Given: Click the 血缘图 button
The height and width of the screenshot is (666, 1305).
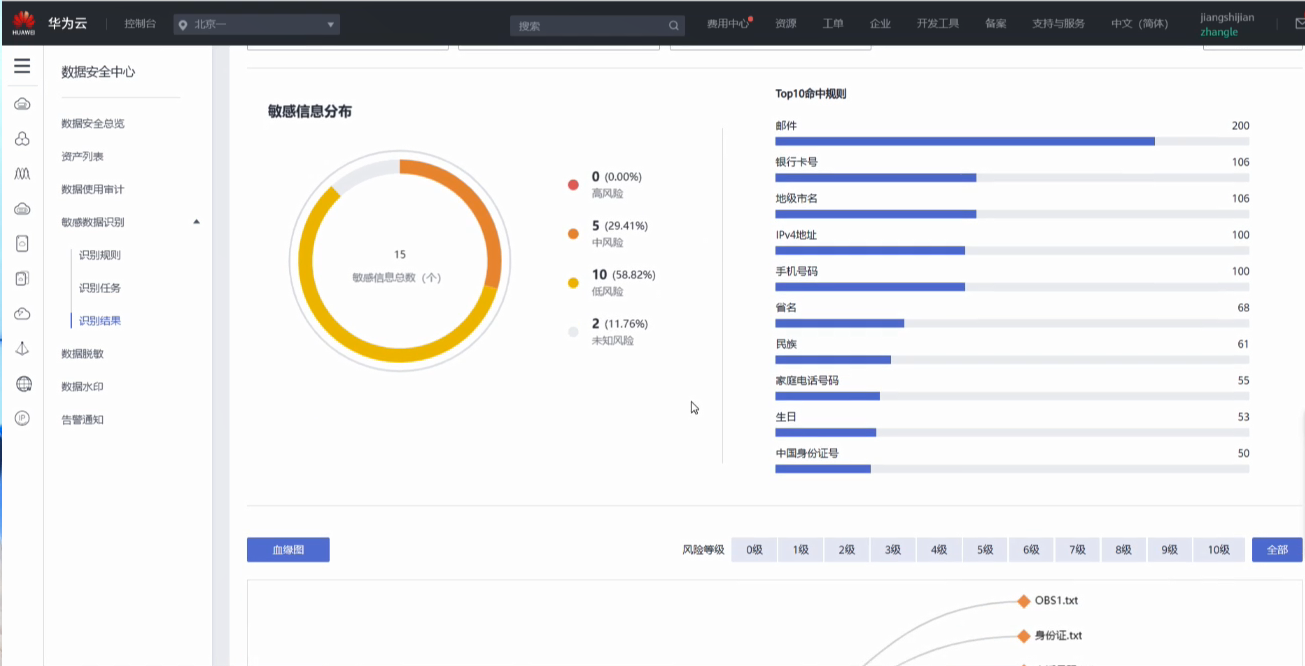Looking at the screenshot, I should (288, 550).
